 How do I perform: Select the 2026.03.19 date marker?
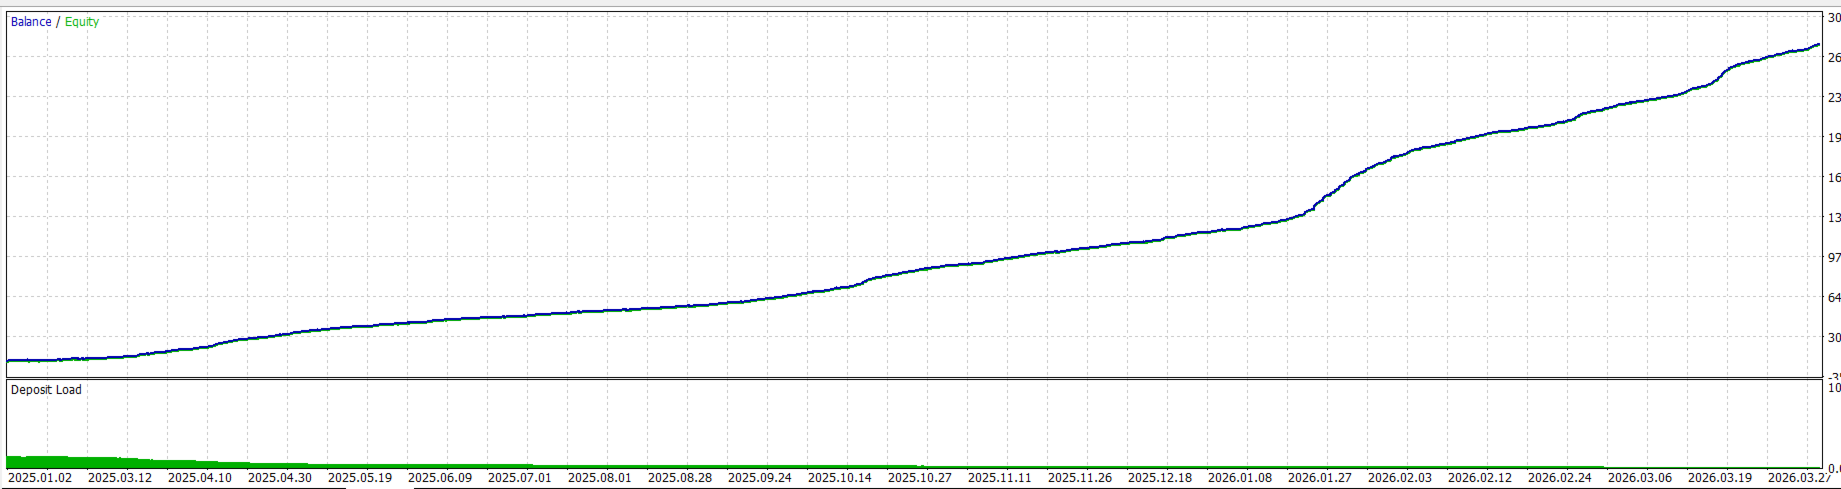point(1720,478)
